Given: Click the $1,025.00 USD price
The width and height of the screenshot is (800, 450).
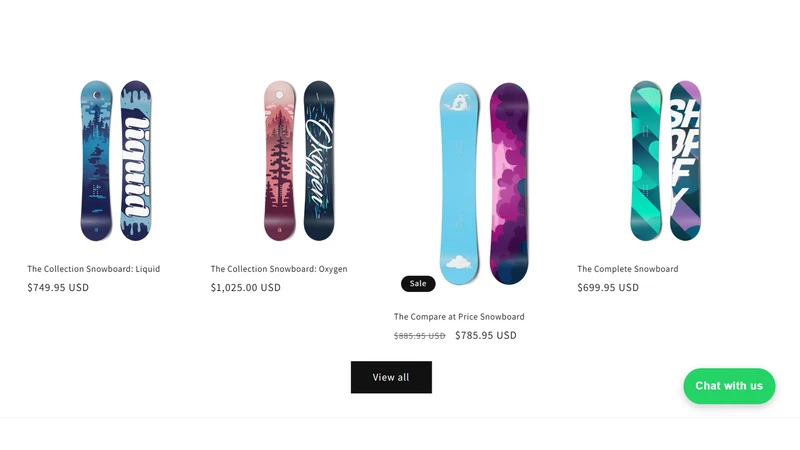Looking at the screenshot, I should 246,287.
